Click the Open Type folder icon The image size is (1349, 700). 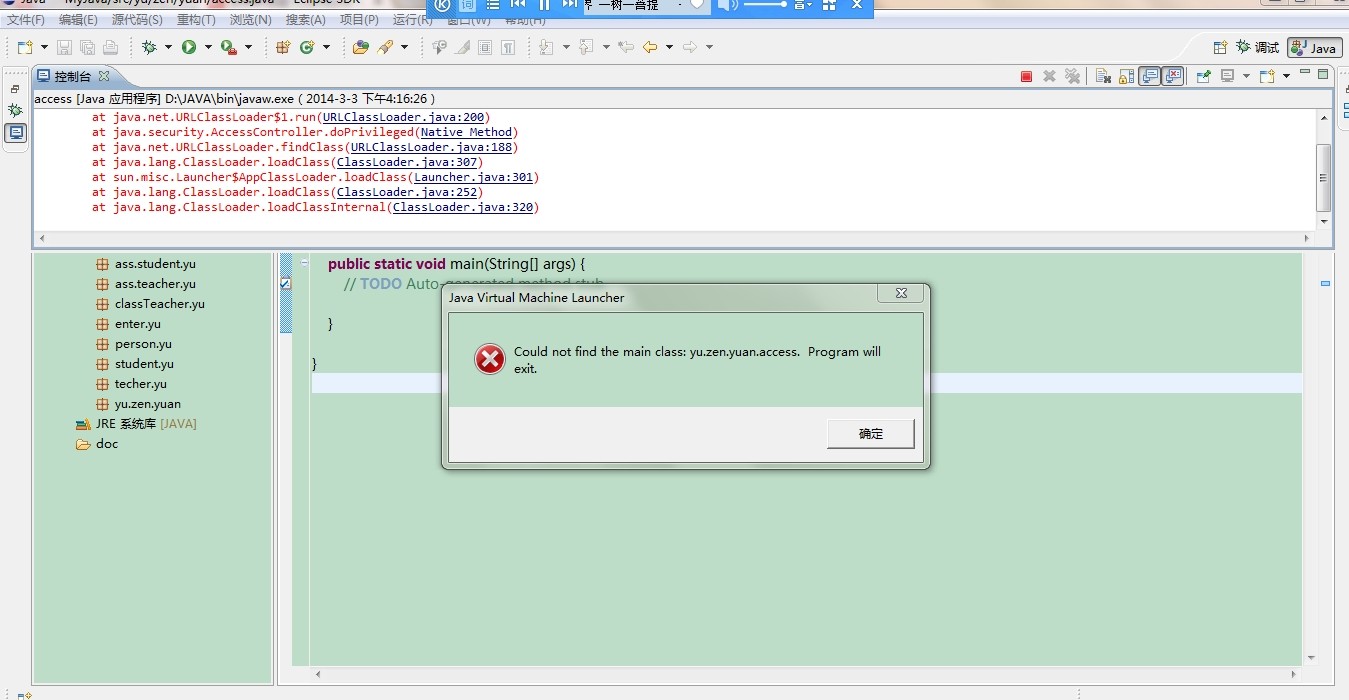point(360,47)
